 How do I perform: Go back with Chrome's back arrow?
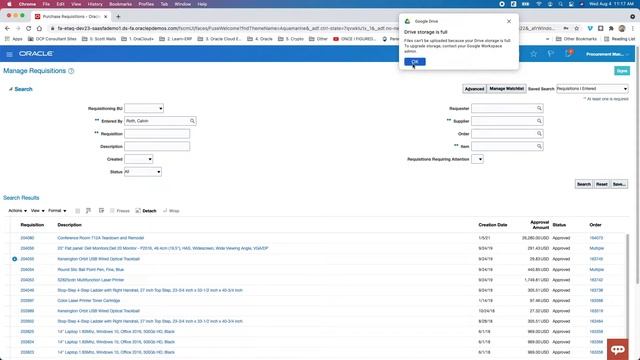pos(7,28)
